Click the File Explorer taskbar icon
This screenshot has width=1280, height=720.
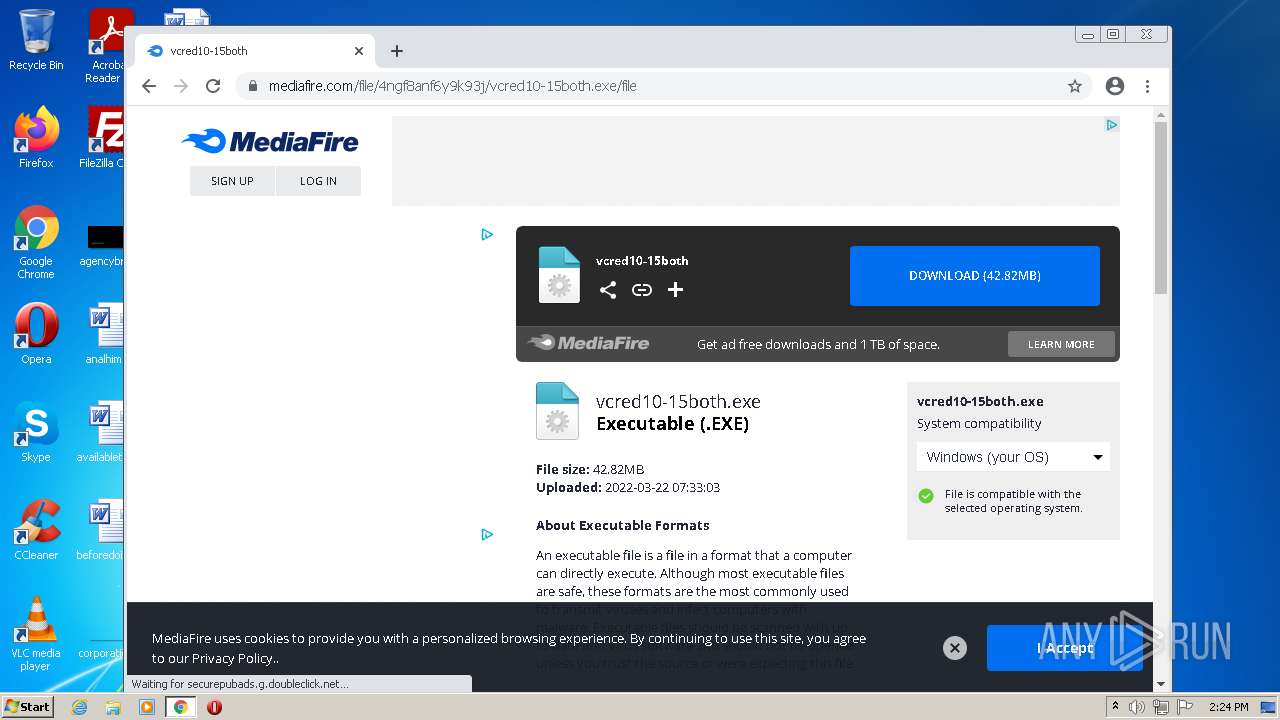[x=113, y=707]
